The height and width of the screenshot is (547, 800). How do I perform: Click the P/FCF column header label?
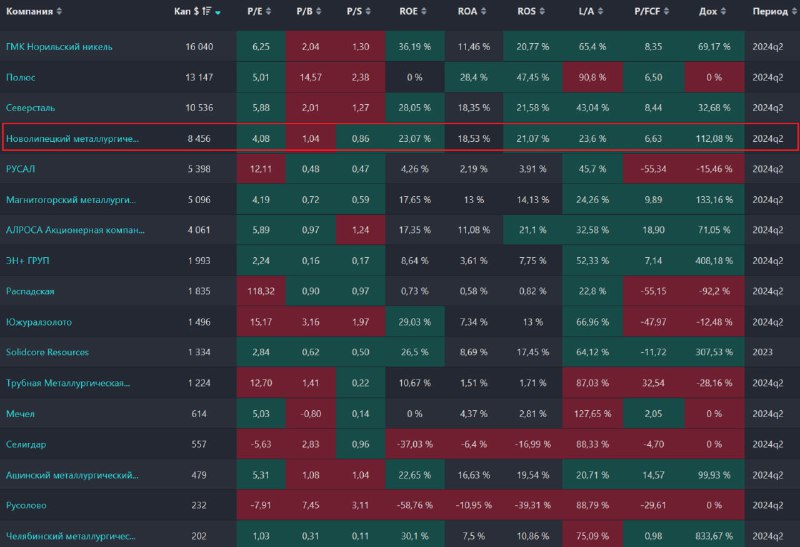[647, 11]
